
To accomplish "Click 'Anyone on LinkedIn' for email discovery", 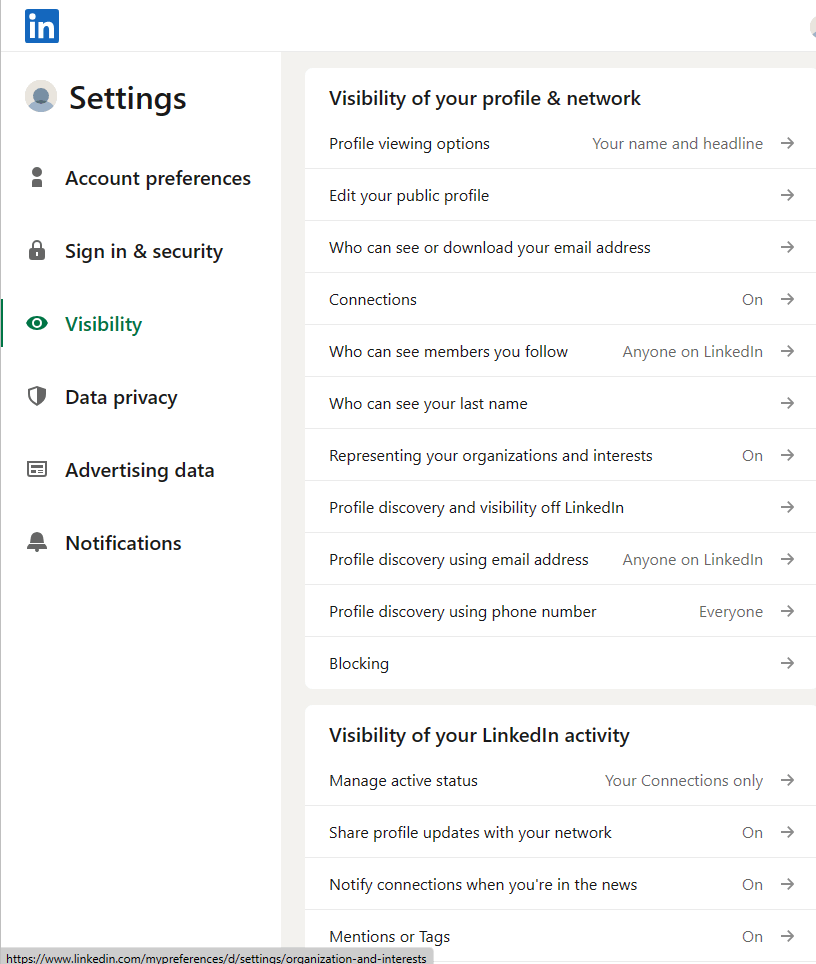I will [x=692, y=560].
